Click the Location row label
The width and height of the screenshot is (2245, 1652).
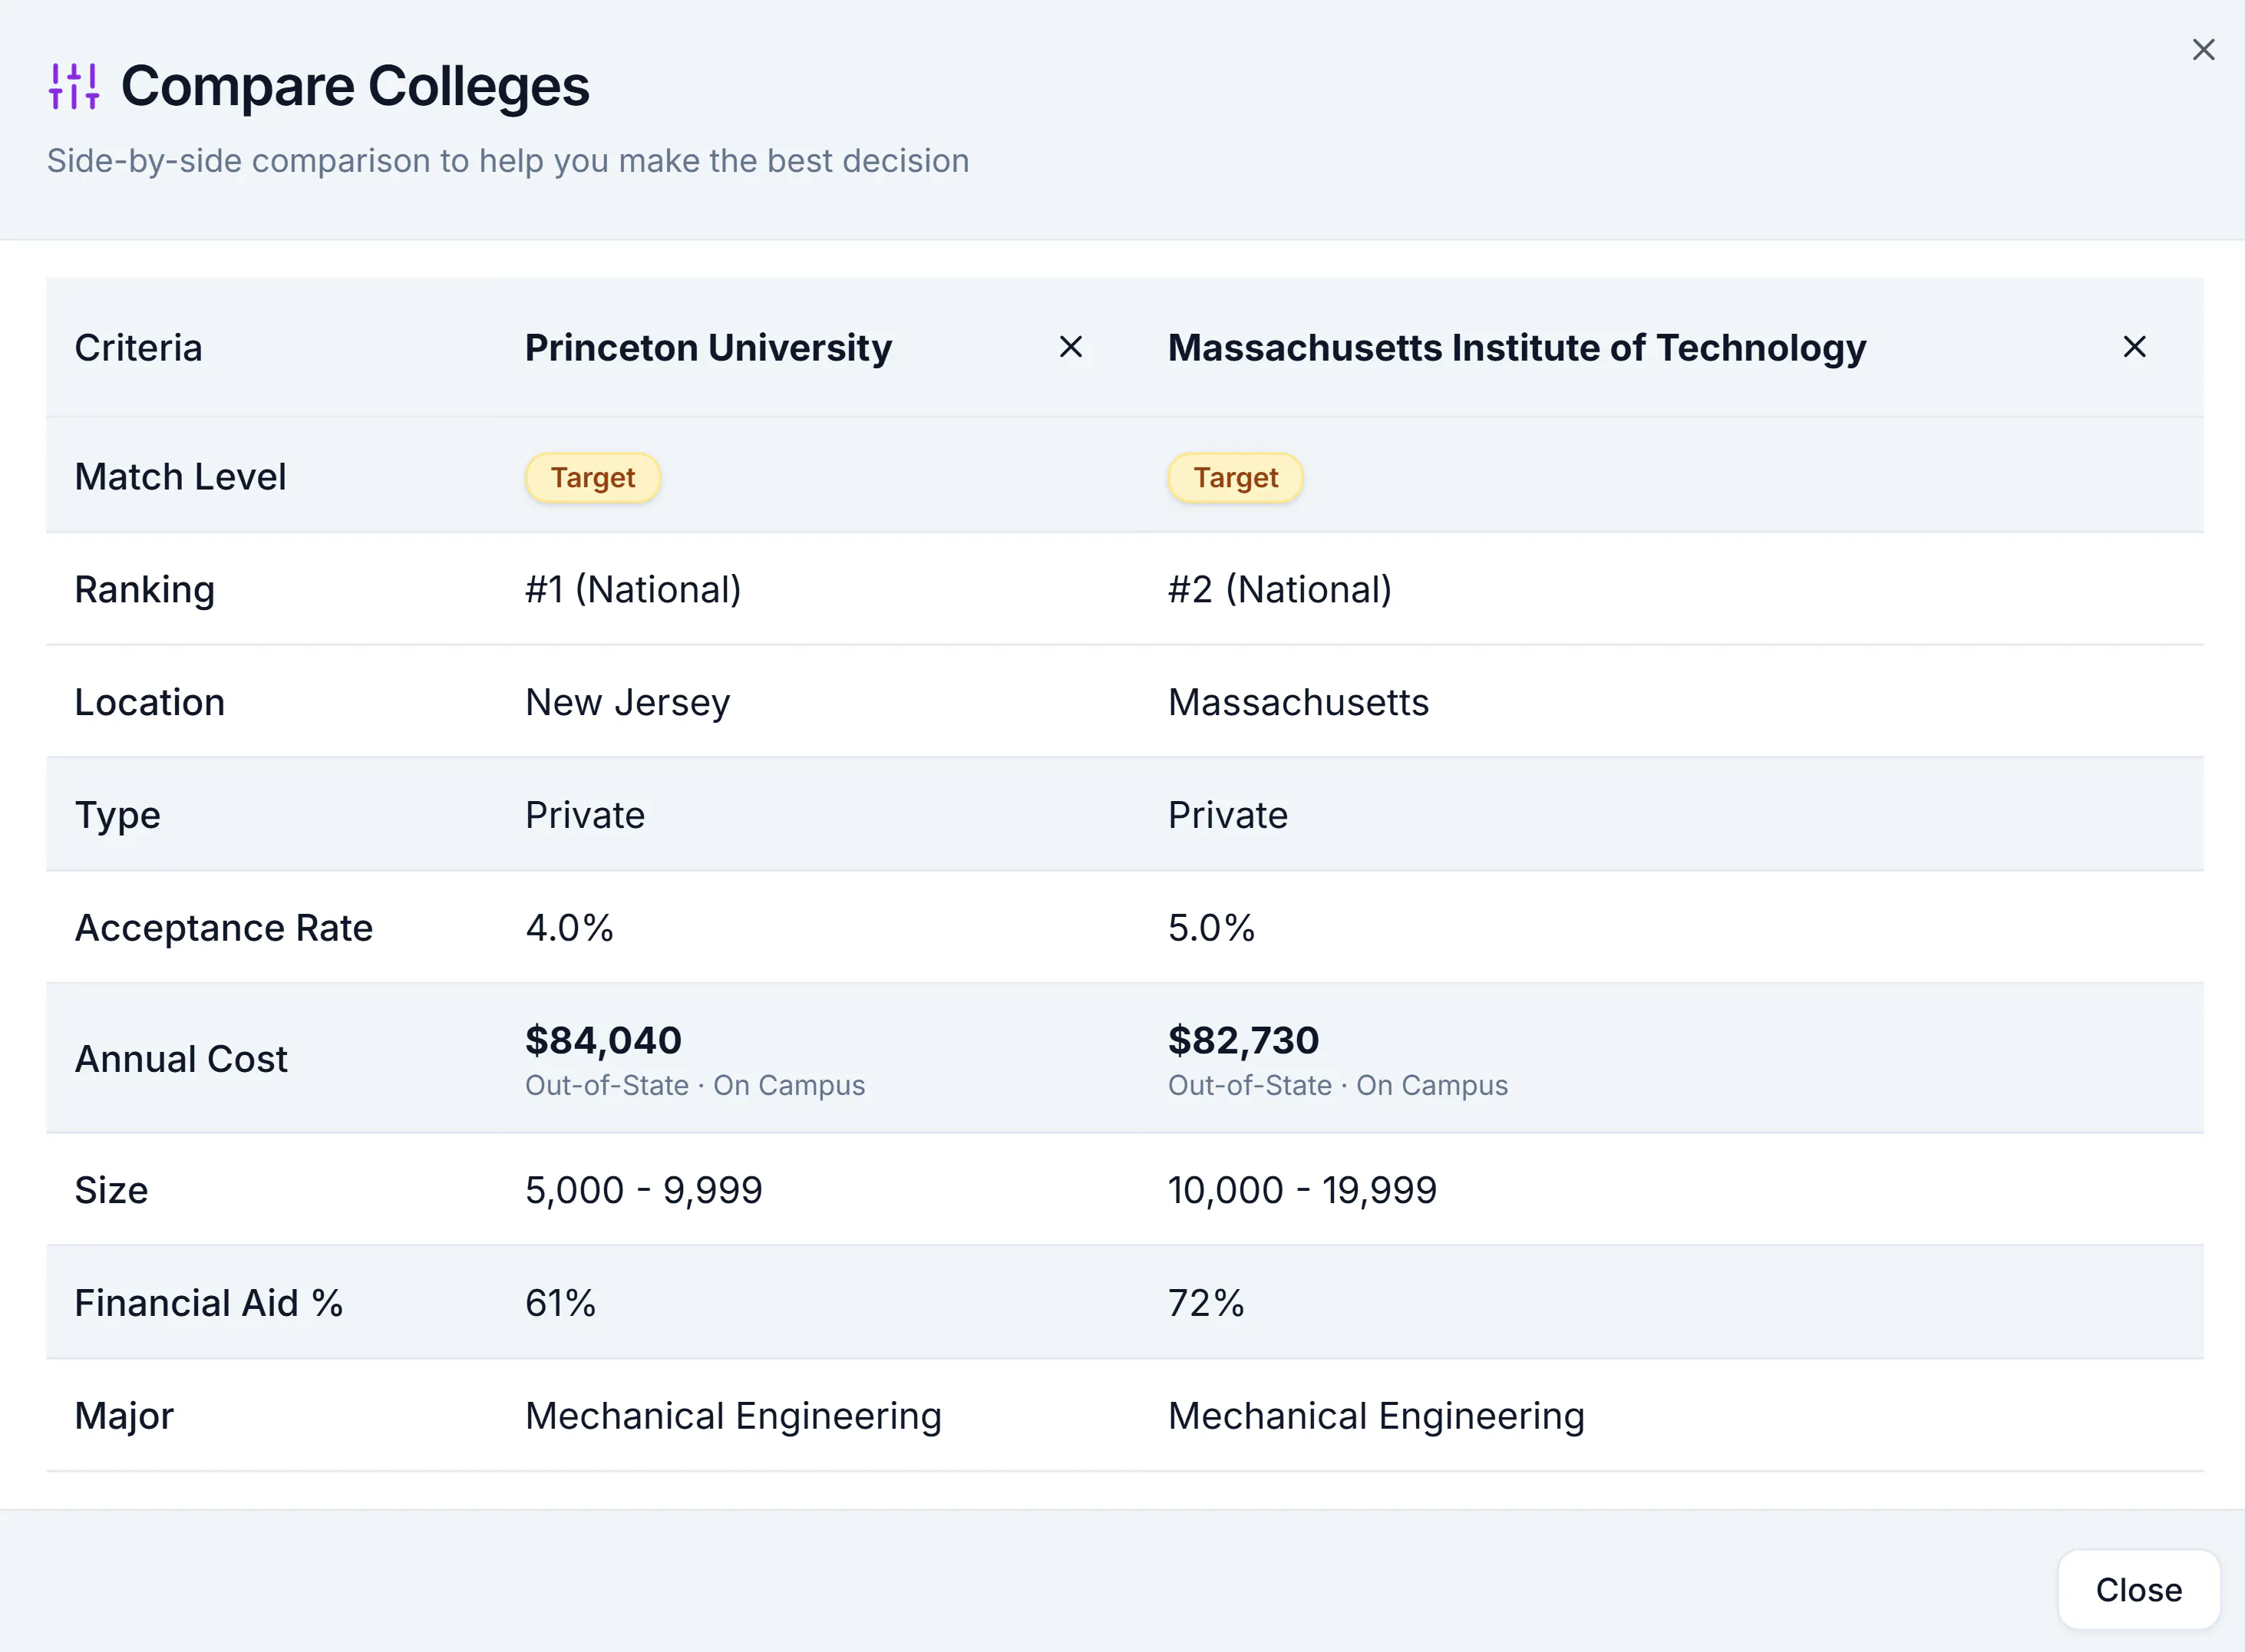[x=150, y=702]
